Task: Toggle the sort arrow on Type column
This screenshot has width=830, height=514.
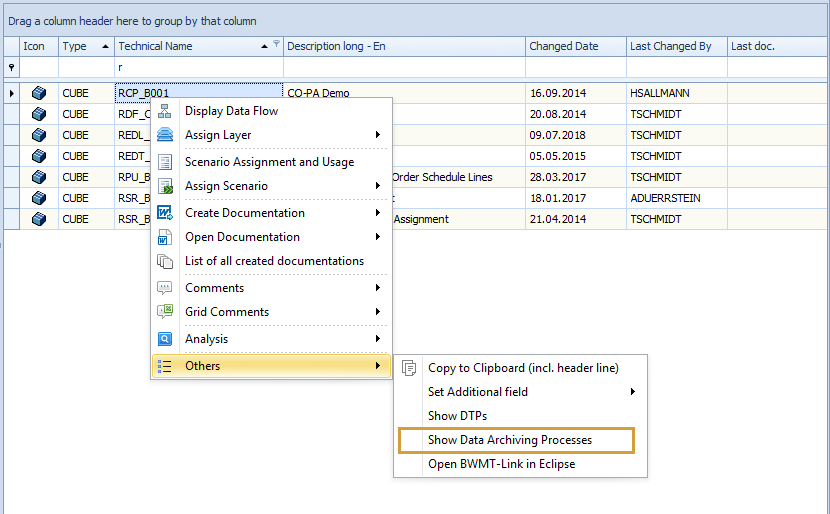Action: (x=106, y=46)
